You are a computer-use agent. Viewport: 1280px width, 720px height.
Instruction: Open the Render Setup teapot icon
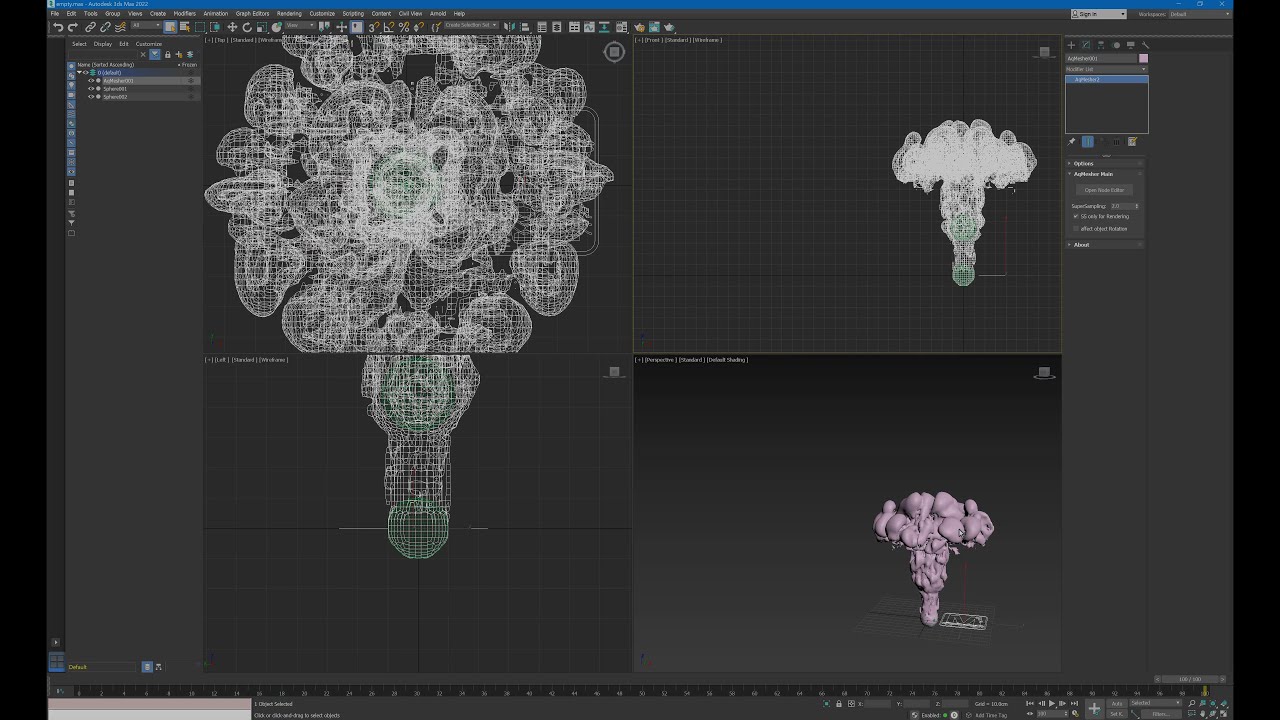(639, 27)
